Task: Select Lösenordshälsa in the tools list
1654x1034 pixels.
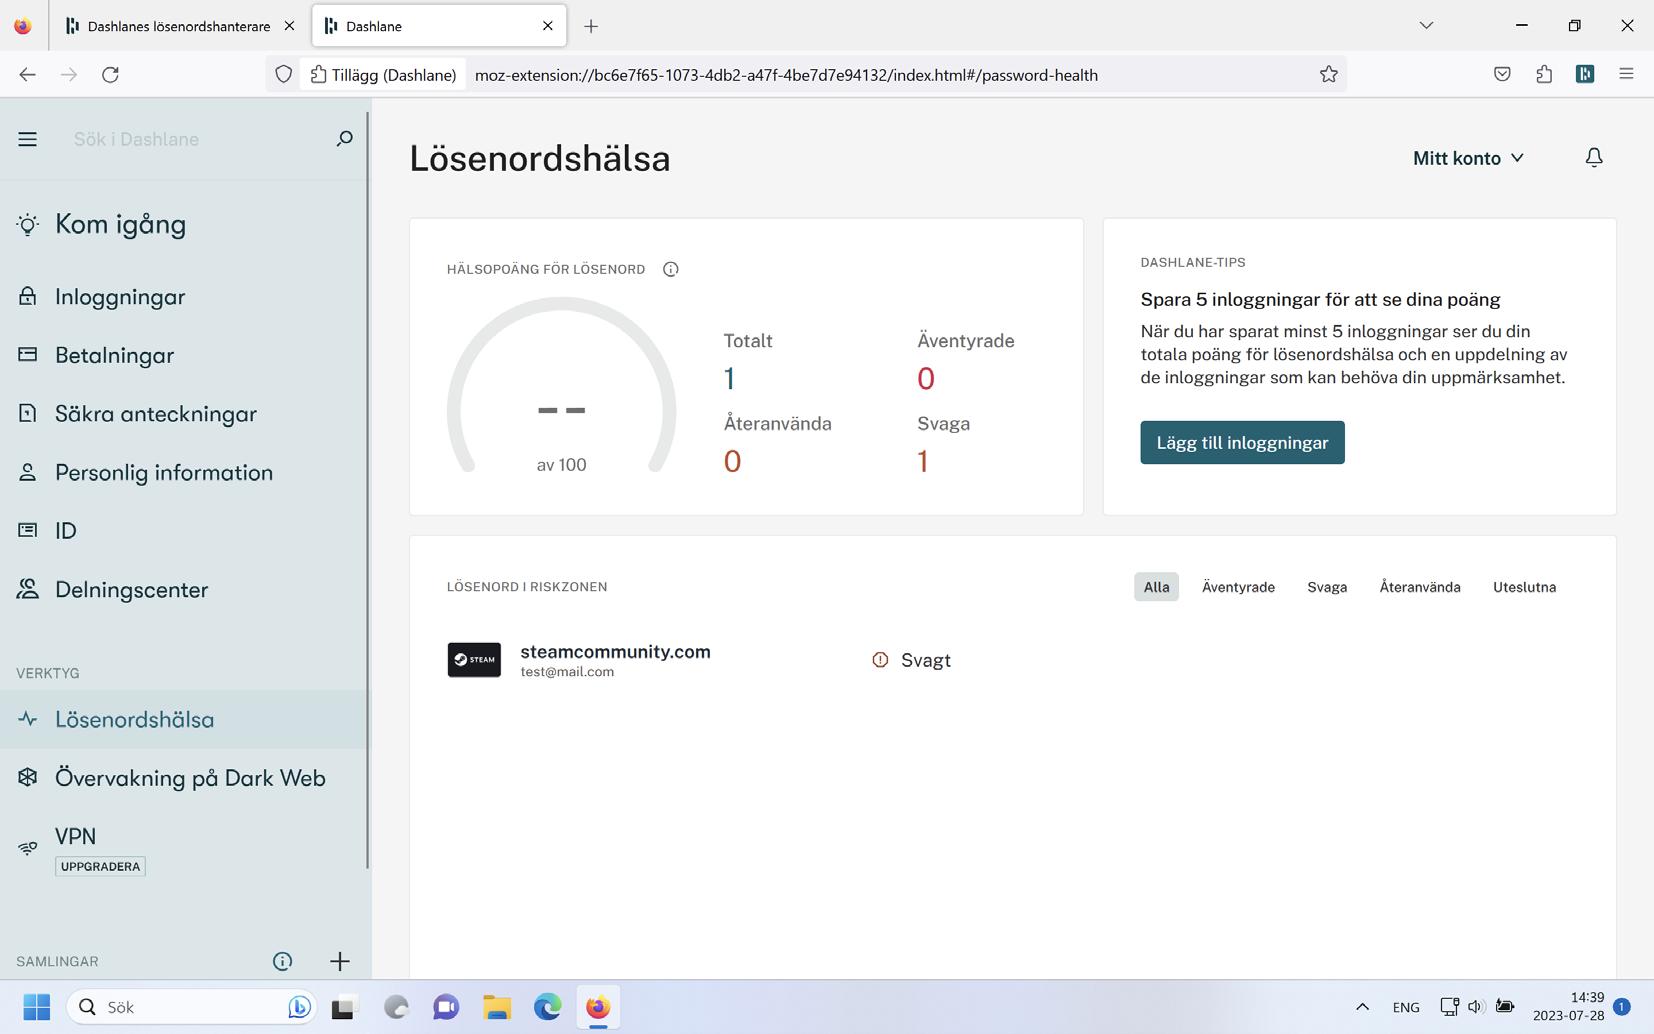Action: pos(185,719)
